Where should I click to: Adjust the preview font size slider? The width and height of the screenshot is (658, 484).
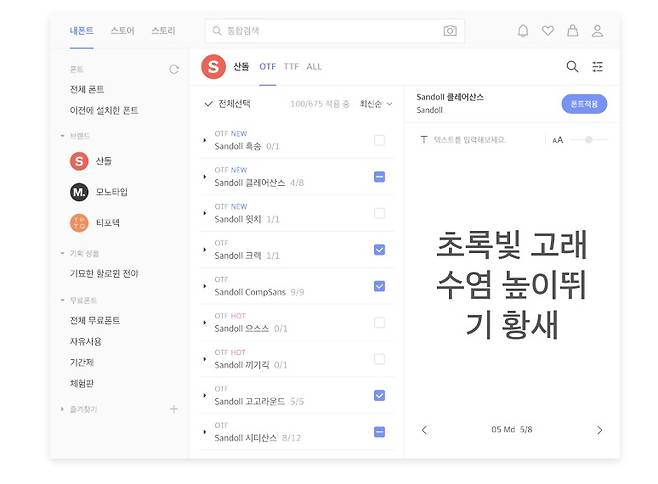click(x=588, y=139)
